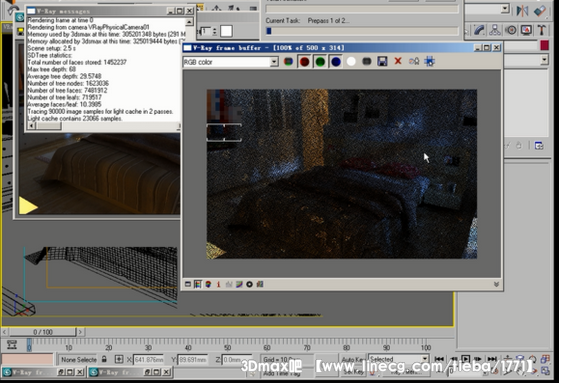Click the X coordinate input field
Image resolution: width=562 pixels, height=383 pixels.
pyautogui.click(x=148, y=359)
